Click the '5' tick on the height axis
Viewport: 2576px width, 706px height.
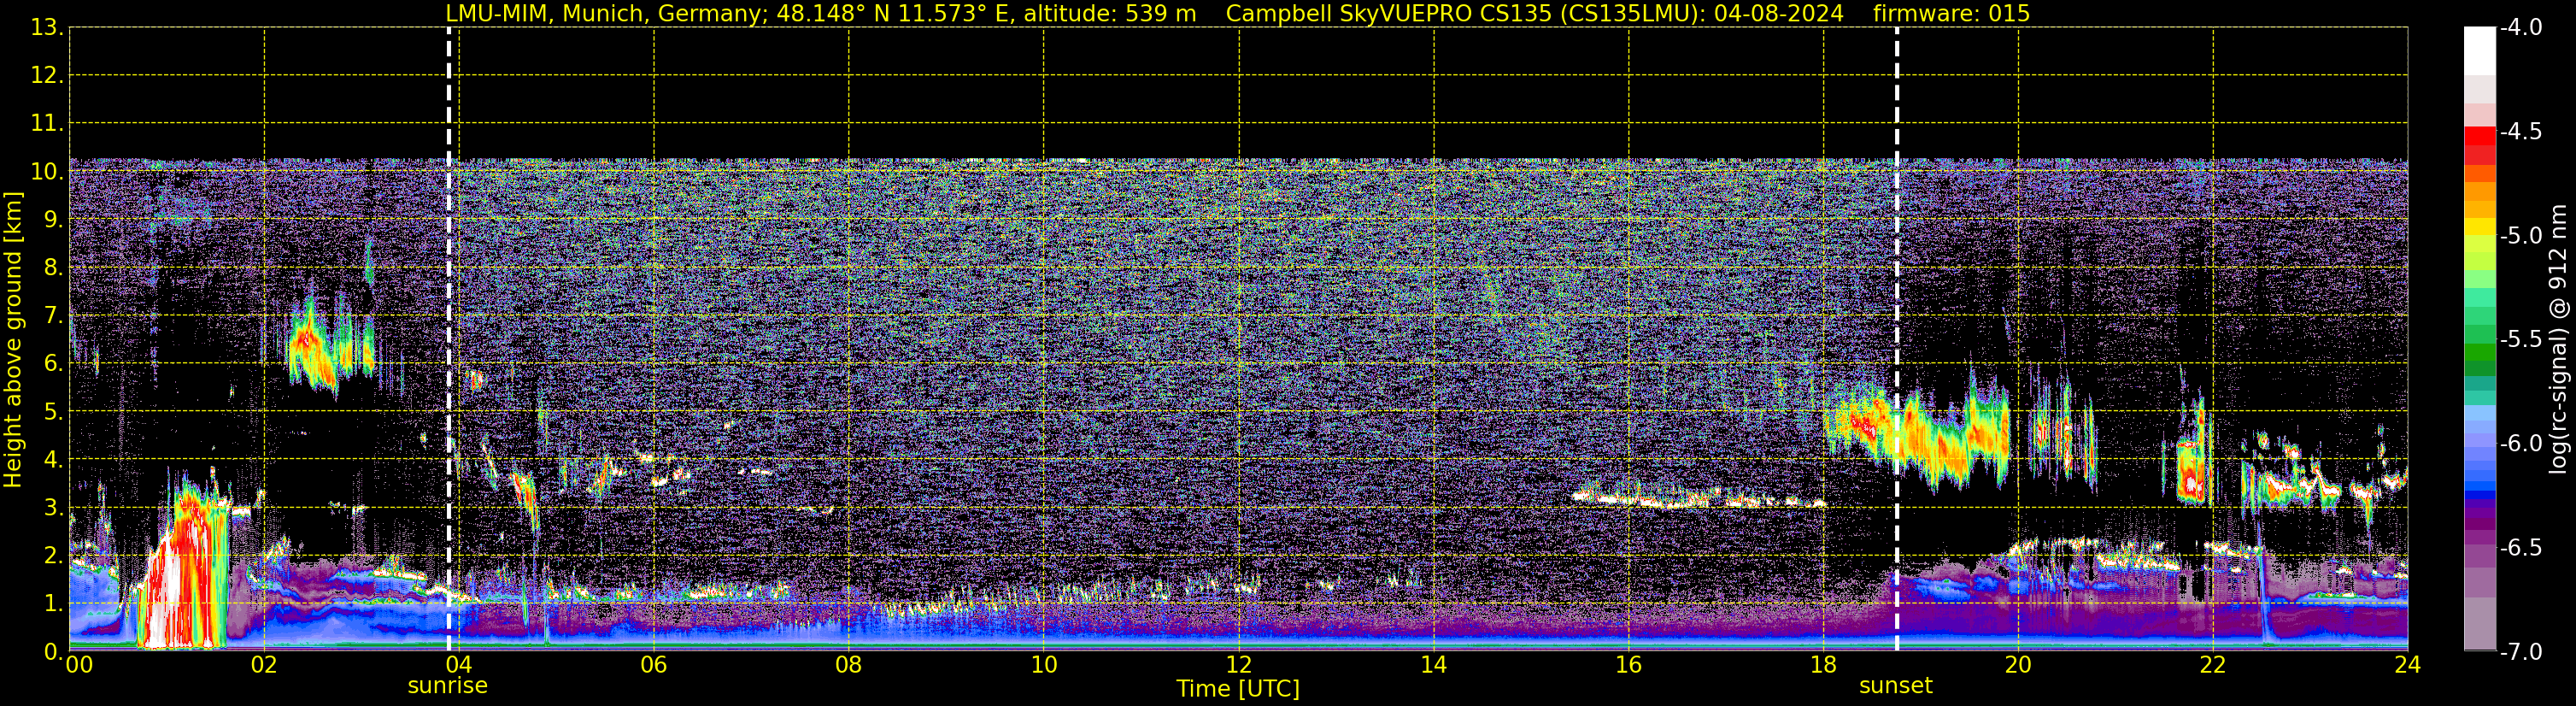pyautogui.click(x=52, y=411)
